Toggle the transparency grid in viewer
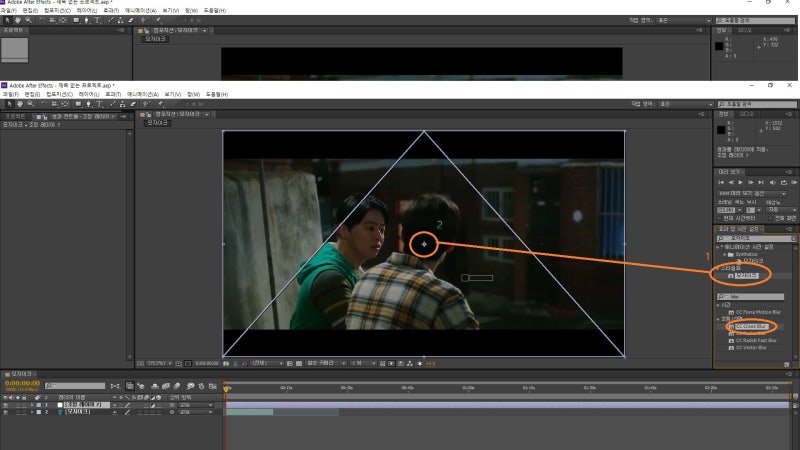This screenshot has height=450, width=800. [298, 363]
